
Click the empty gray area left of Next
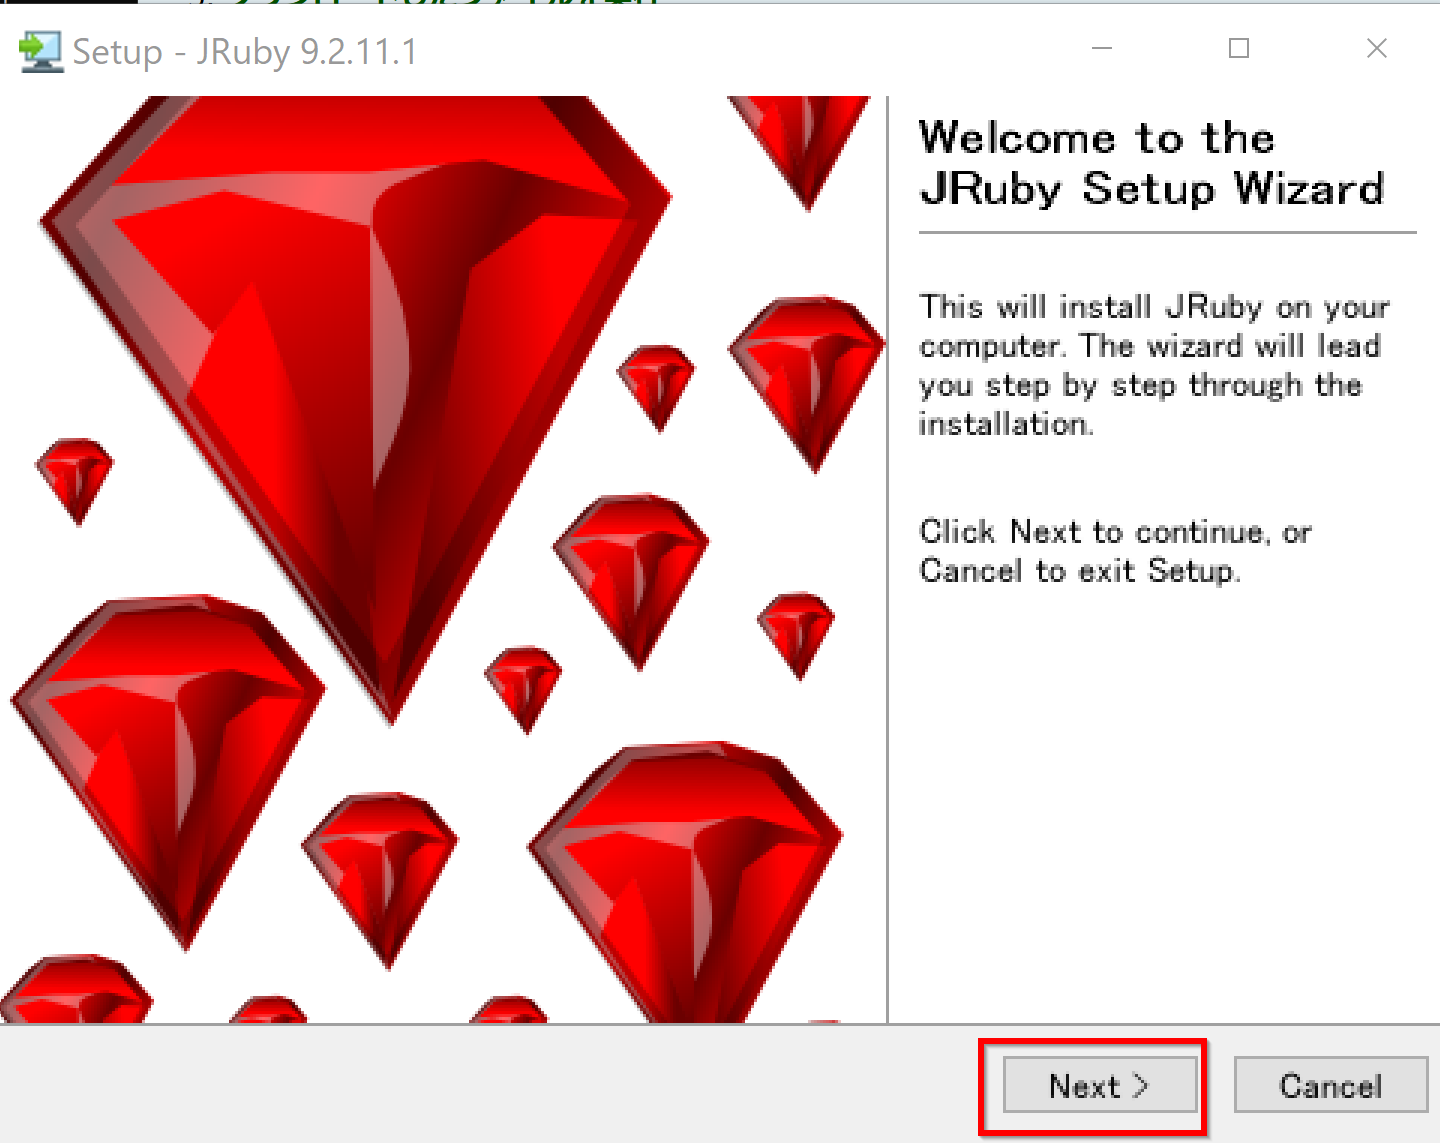490,1085
